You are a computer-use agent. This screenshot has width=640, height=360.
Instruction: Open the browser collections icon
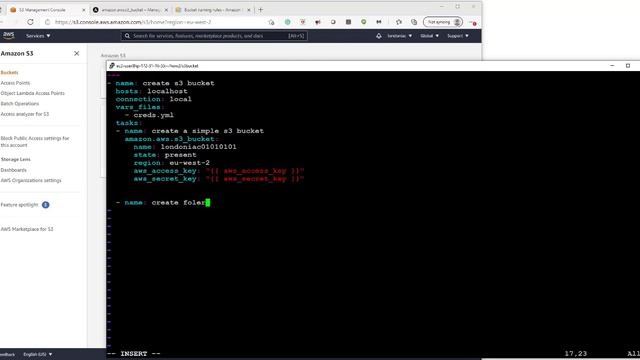[x=414, y=22]
